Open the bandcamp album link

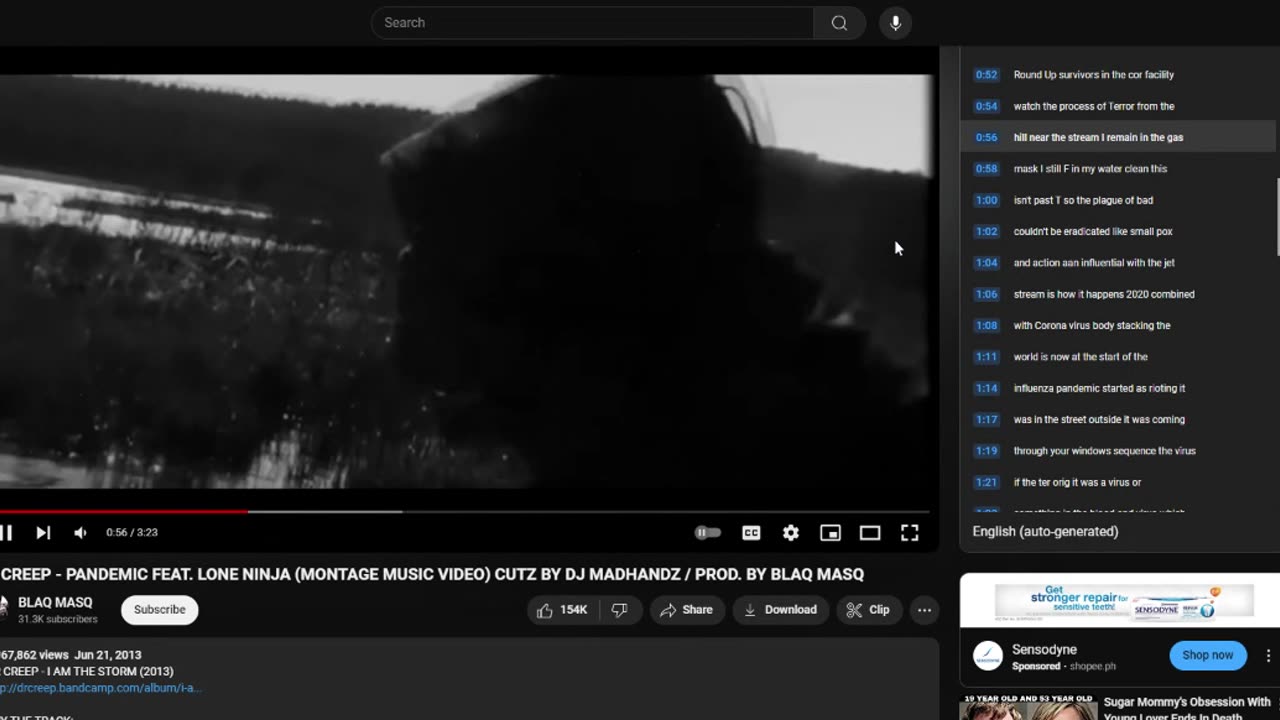(x=100, y=688)
